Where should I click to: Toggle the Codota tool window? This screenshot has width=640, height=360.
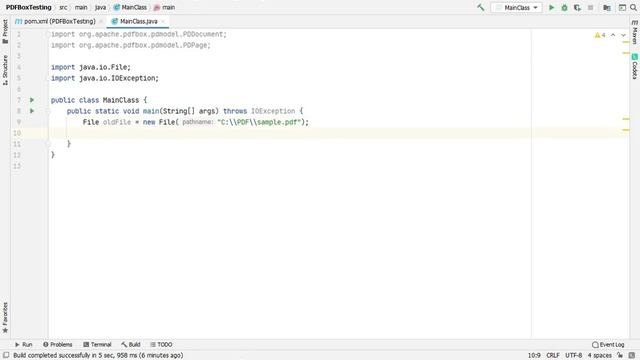pos(635,67)
